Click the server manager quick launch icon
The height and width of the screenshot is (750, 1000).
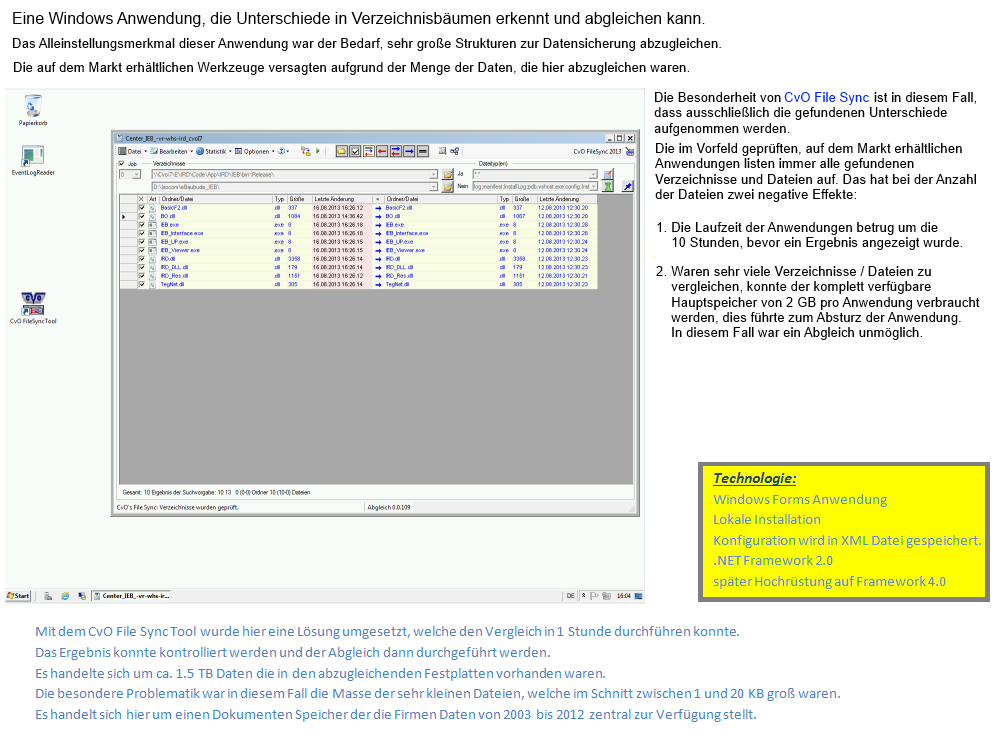(48, 596)
